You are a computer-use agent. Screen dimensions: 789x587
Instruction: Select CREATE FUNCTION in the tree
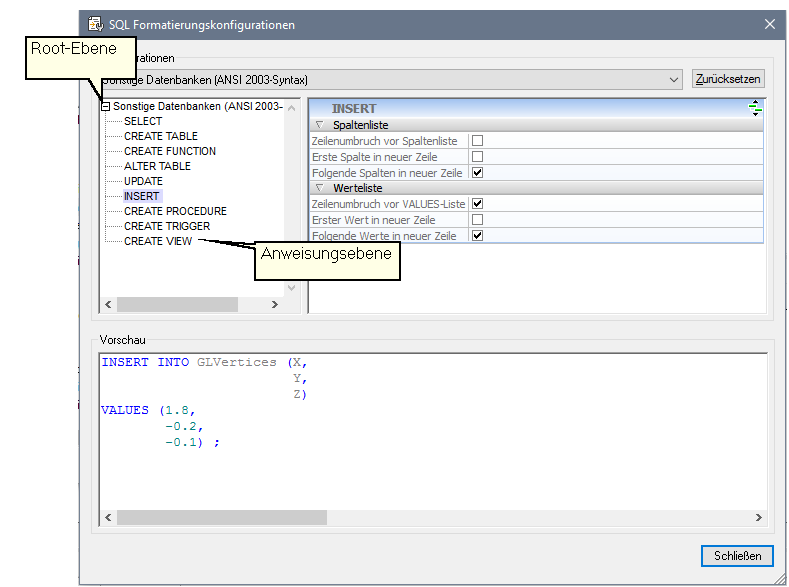pyautogui.click(x=170, y=151)
